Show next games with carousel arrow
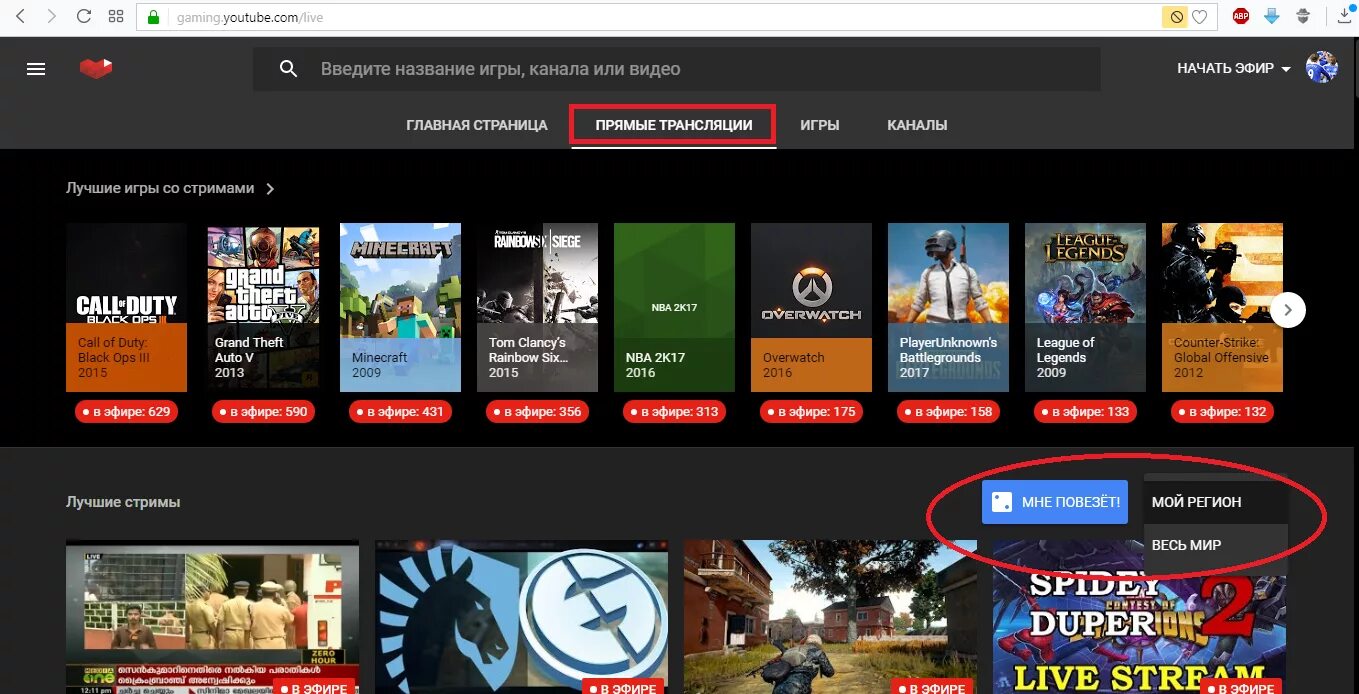This screenshot has height=694, width=1359. [1288, 310]
